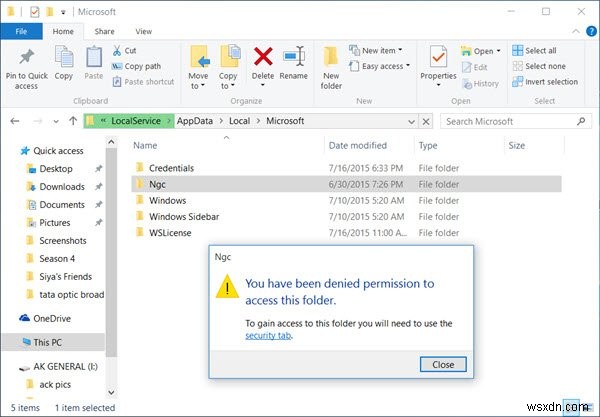Click the Copy icon in Clipboard group
Screen dimensions: 600x417
[64, 63]
